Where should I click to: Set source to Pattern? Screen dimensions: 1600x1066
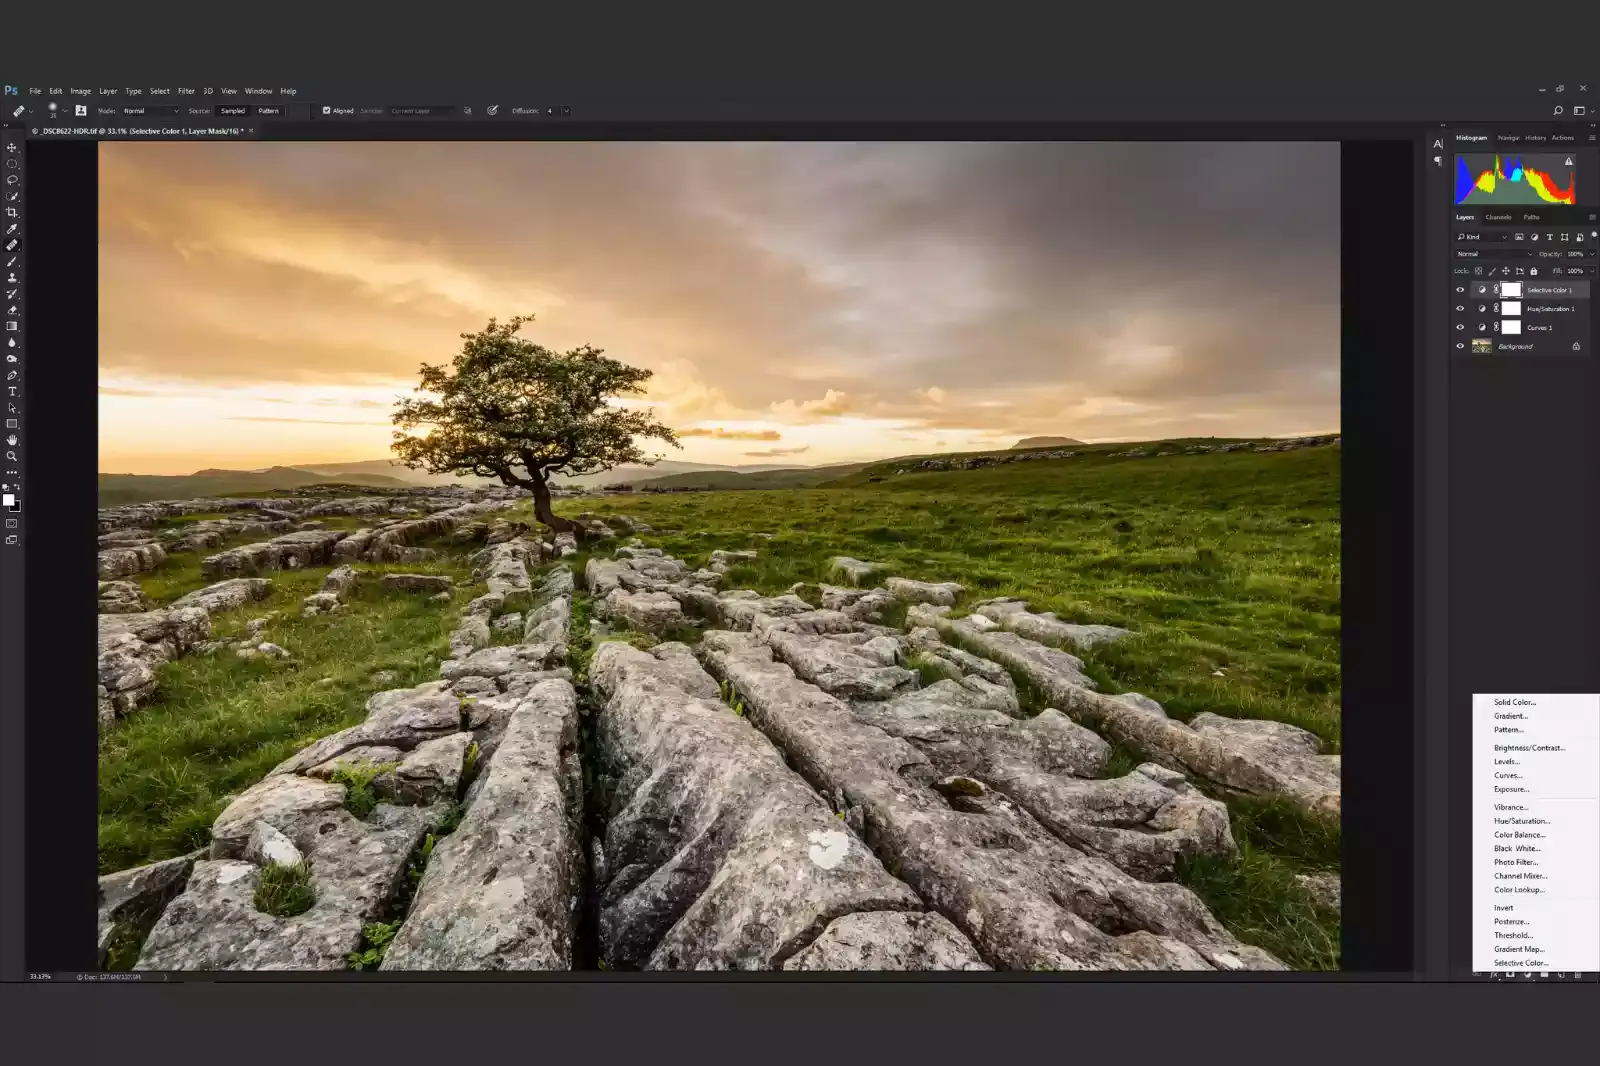tap(268, 111)
